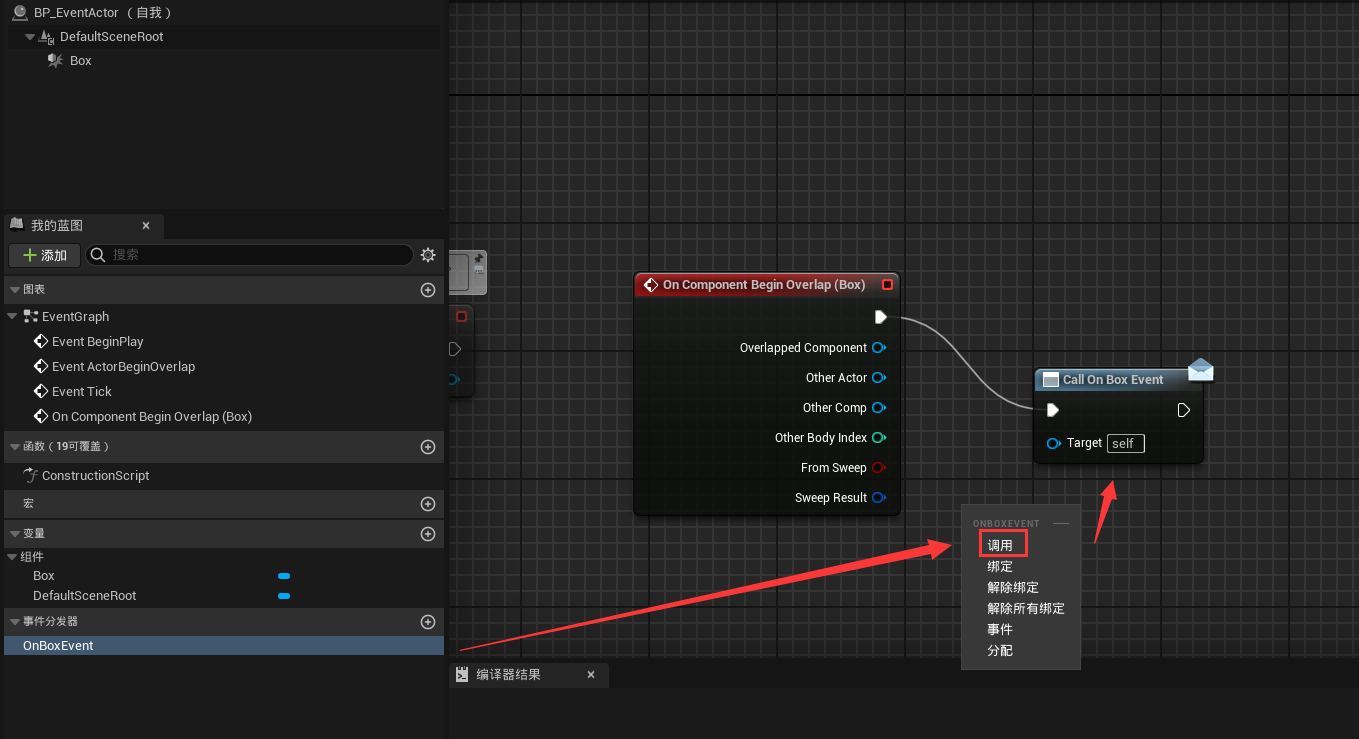This screenshot has height=739, width=1359.
Task: Click the envelope dispatcher icon on node
Action: coord(1201,370)
